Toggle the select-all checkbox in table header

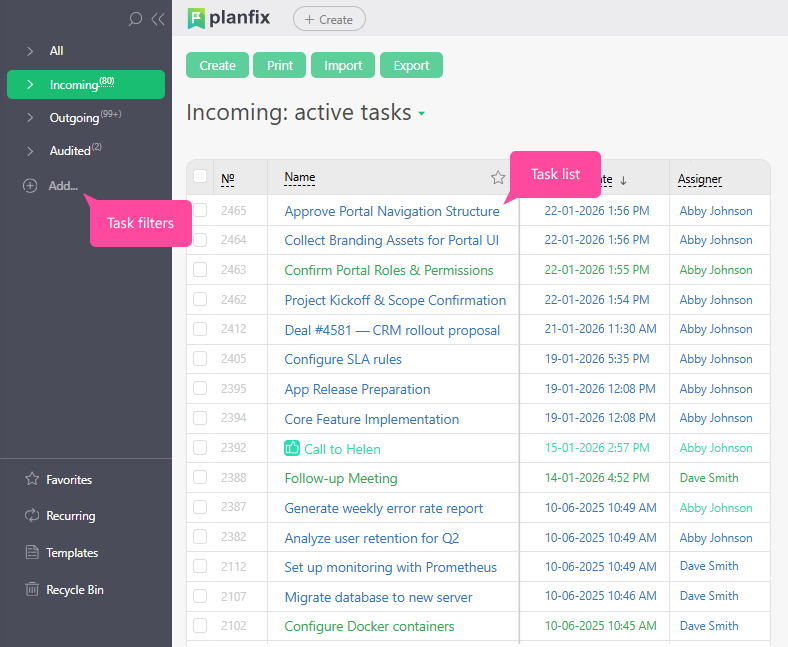pyautogui.click(x=200, y=177)
